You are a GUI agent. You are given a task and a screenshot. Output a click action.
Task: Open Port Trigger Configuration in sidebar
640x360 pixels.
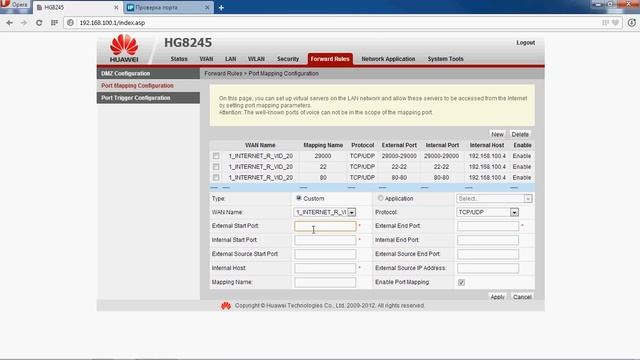[148, 98]
